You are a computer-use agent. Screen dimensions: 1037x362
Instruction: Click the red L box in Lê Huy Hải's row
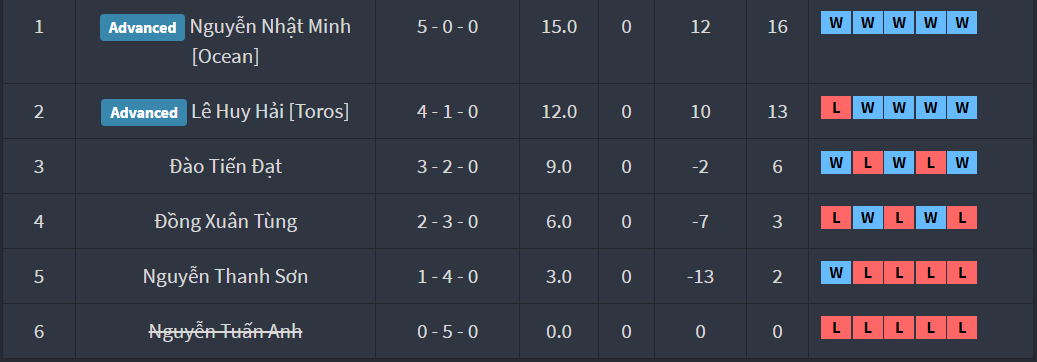[x=836, y=108]
